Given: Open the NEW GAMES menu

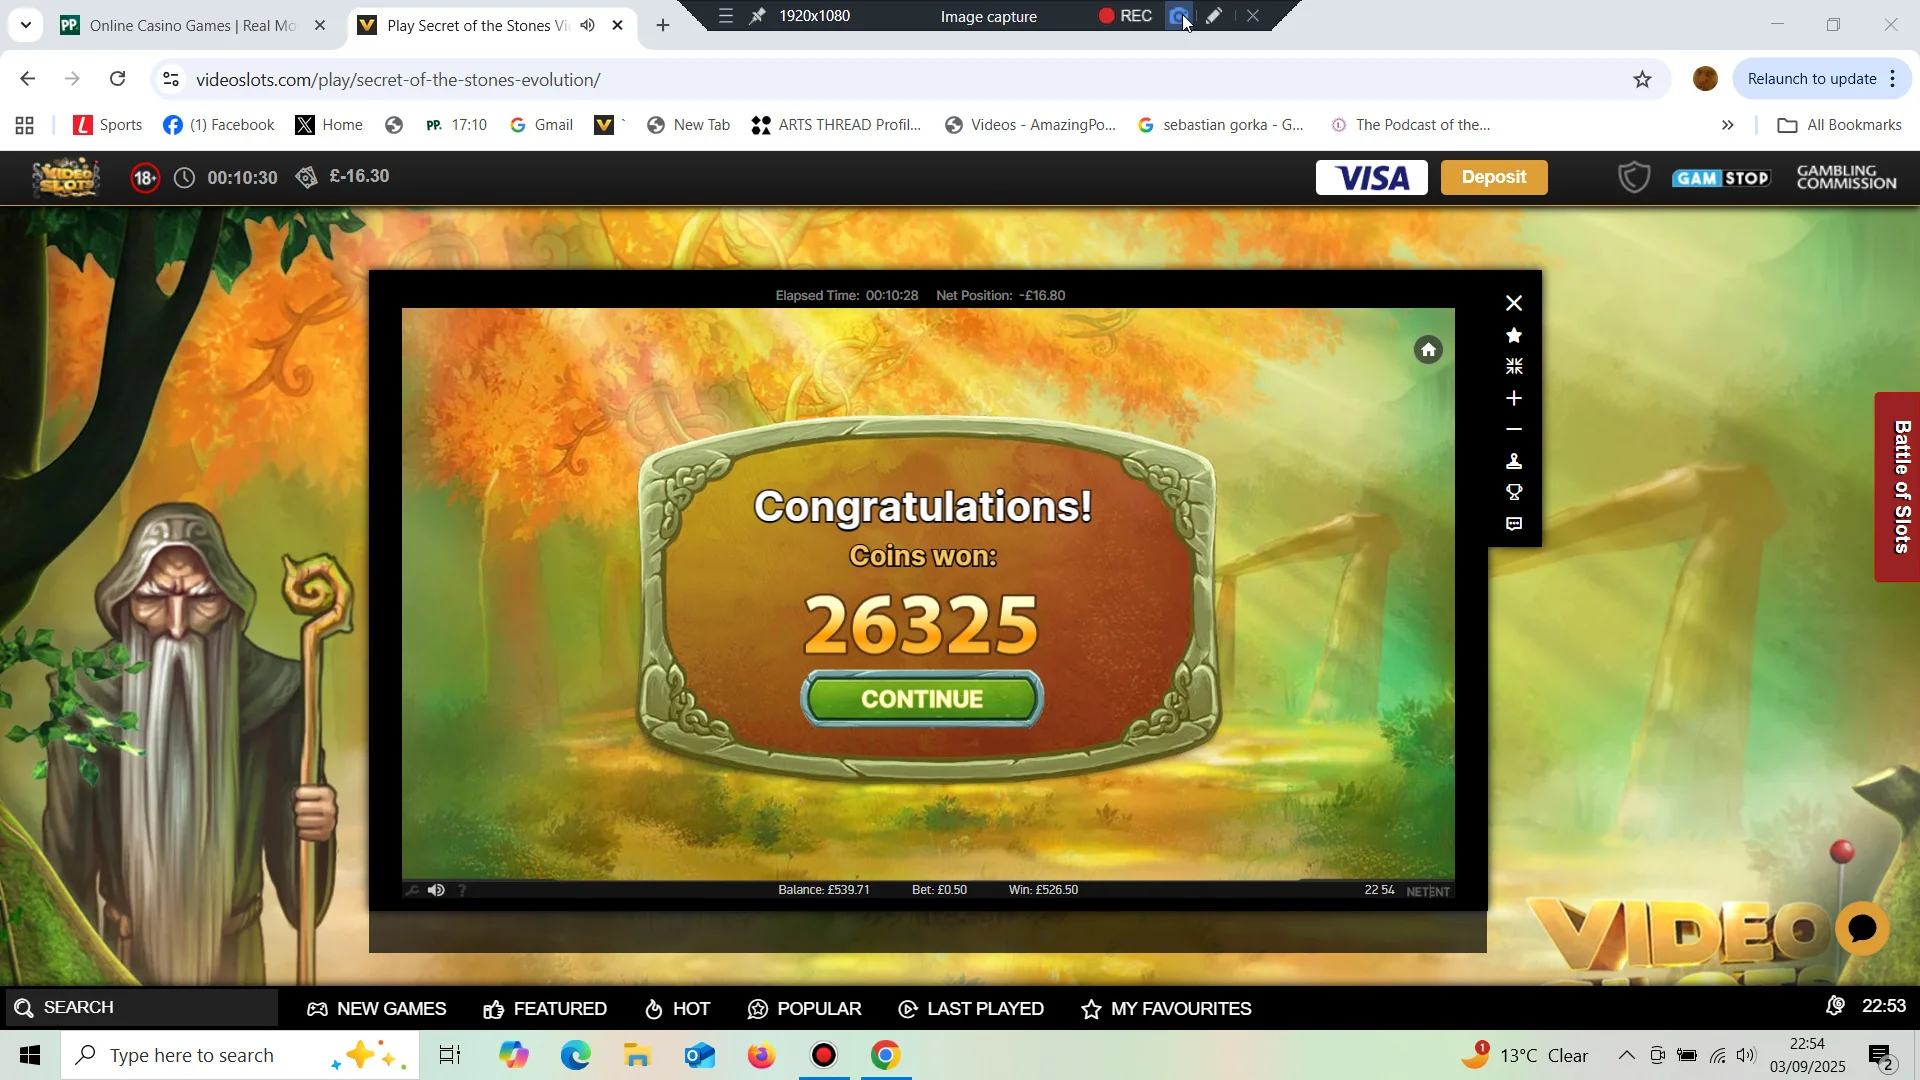Looking at the screenshot, I should [377, 1009].
